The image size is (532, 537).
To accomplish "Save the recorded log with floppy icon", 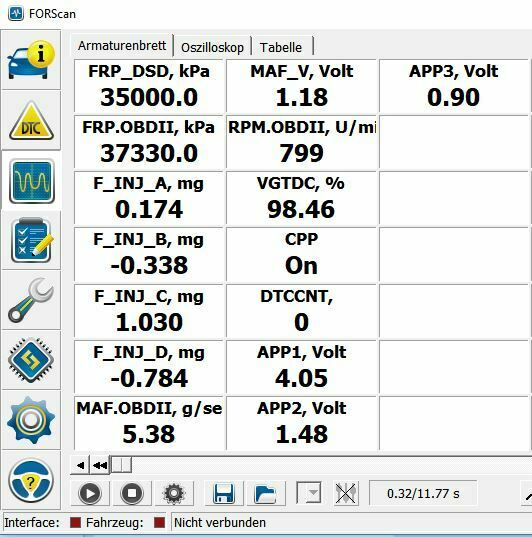I will coord(224,493).
